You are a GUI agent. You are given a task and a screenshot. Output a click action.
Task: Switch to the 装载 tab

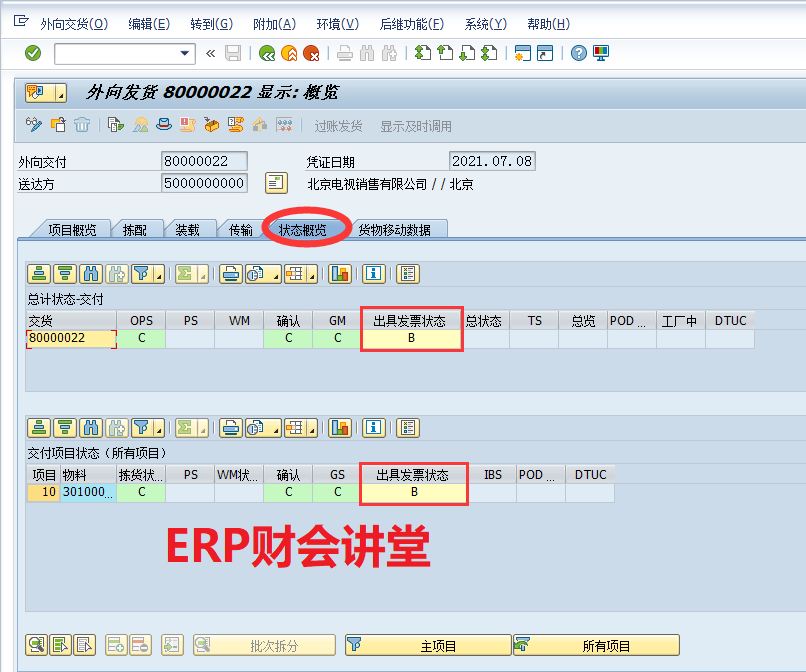190,228
